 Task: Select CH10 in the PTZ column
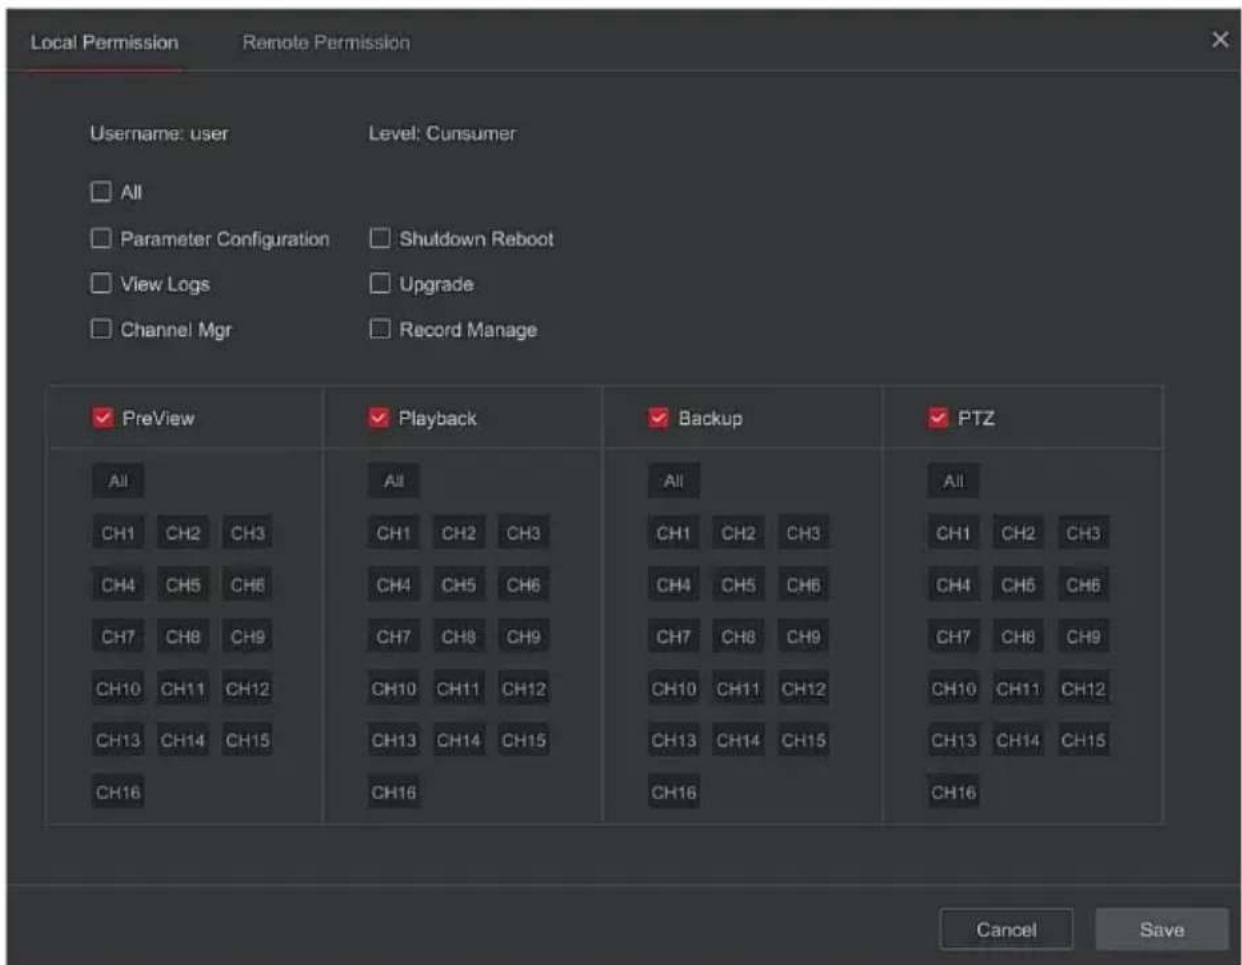point(954,689)
